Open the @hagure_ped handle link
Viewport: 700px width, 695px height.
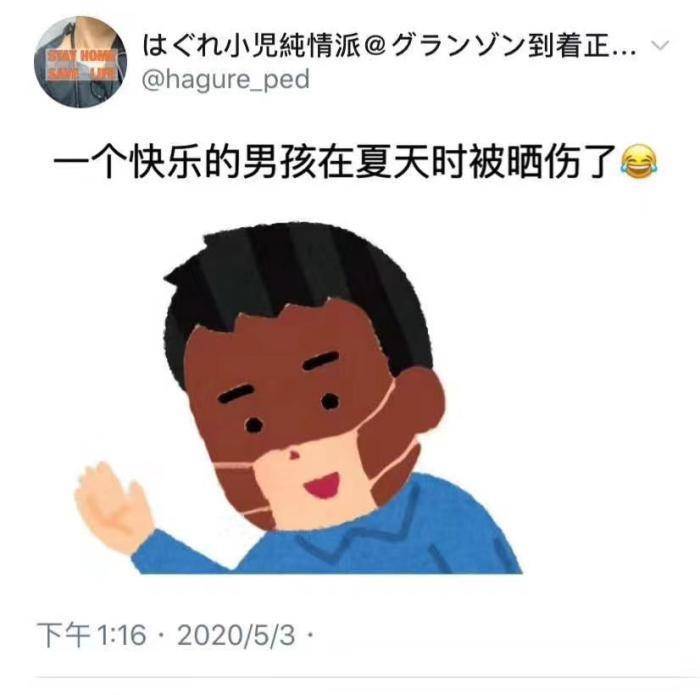click(226, 80)
